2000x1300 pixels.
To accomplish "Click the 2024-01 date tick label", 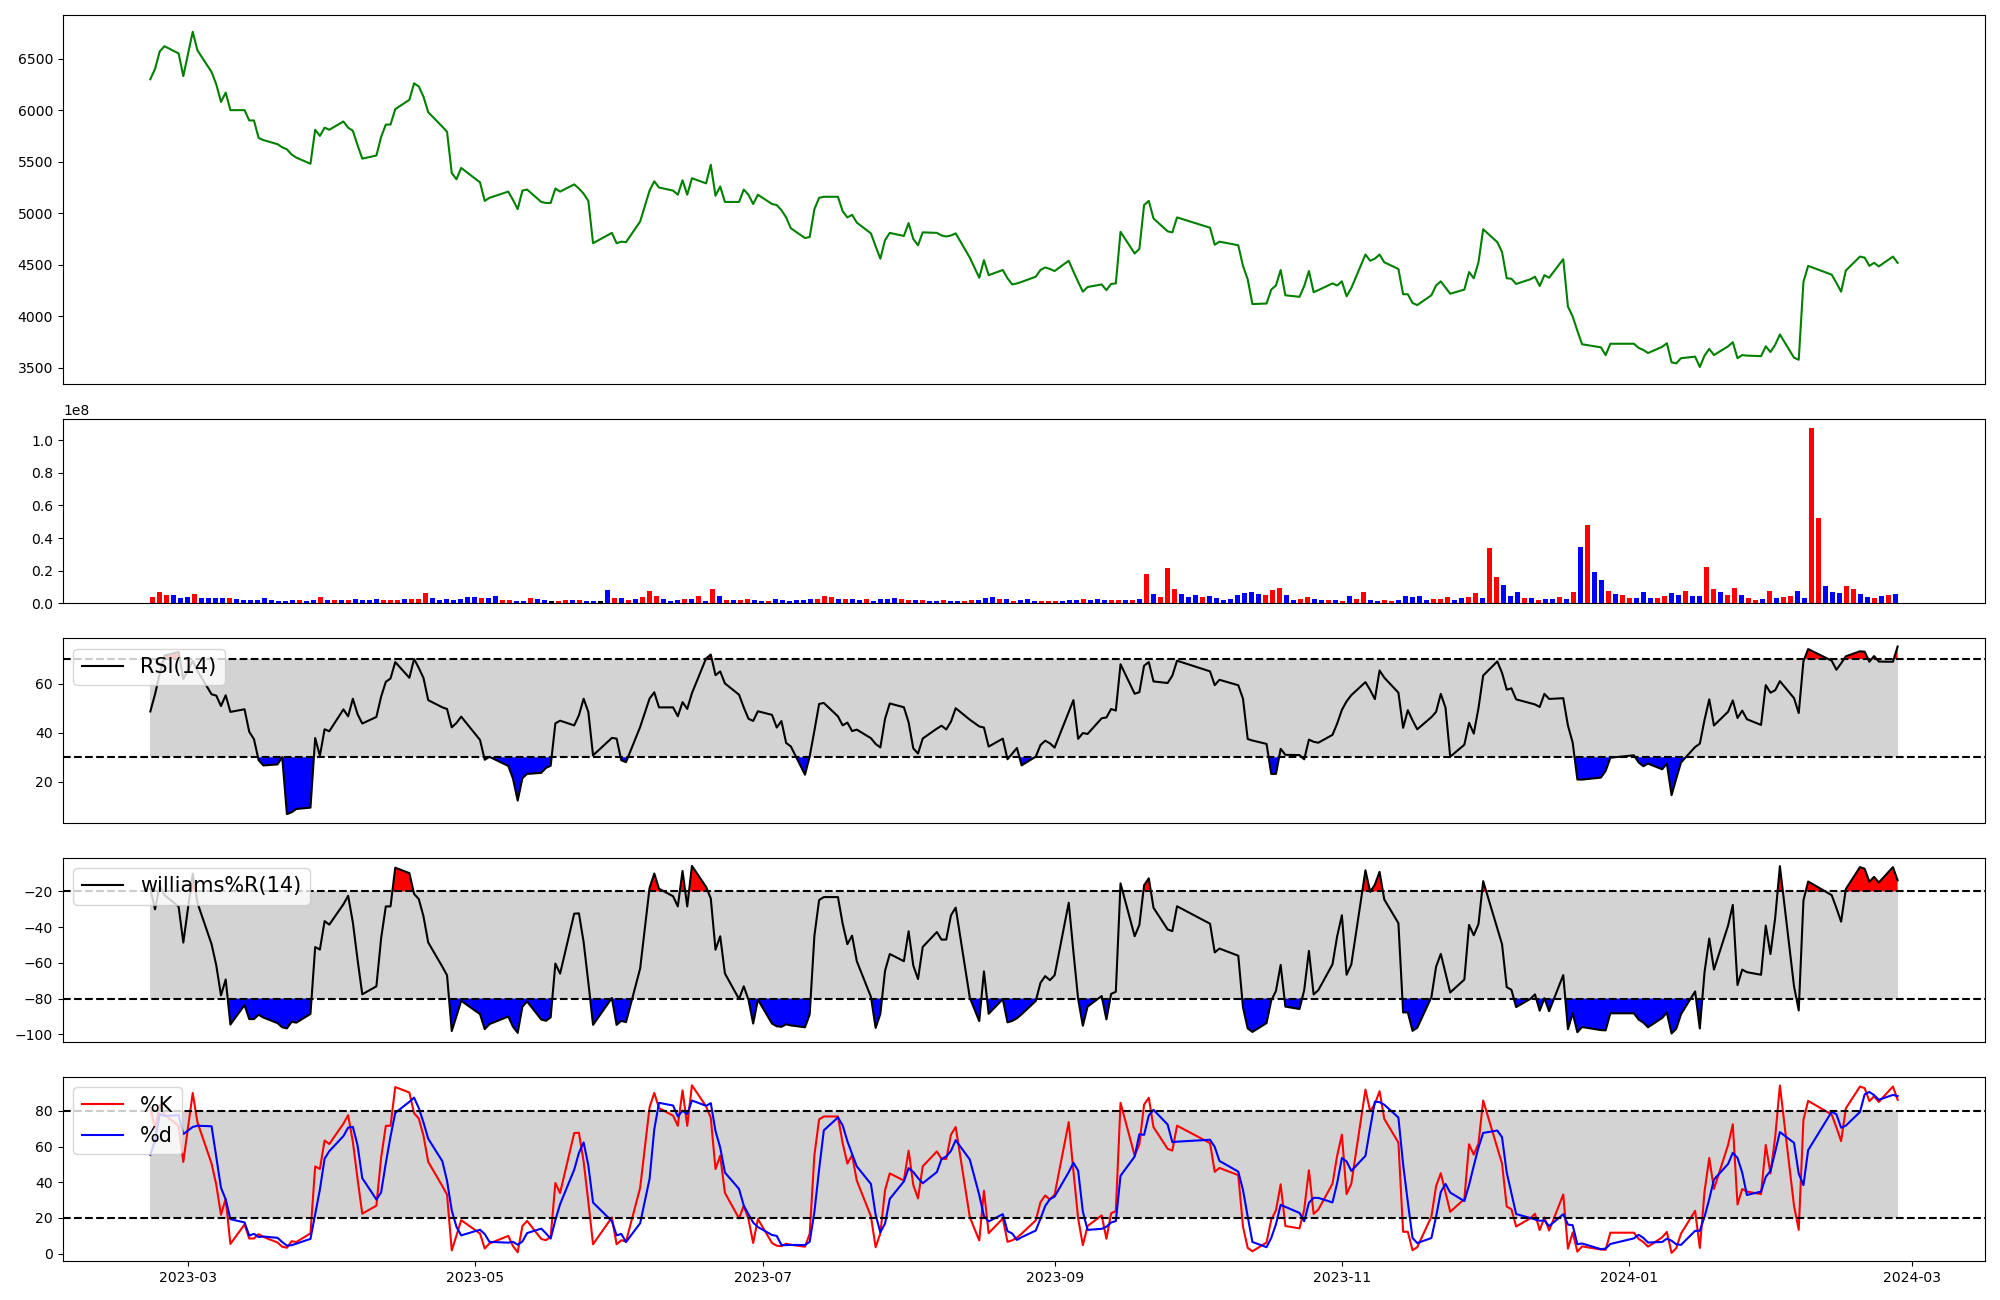I will [x=1630, y=1277].
